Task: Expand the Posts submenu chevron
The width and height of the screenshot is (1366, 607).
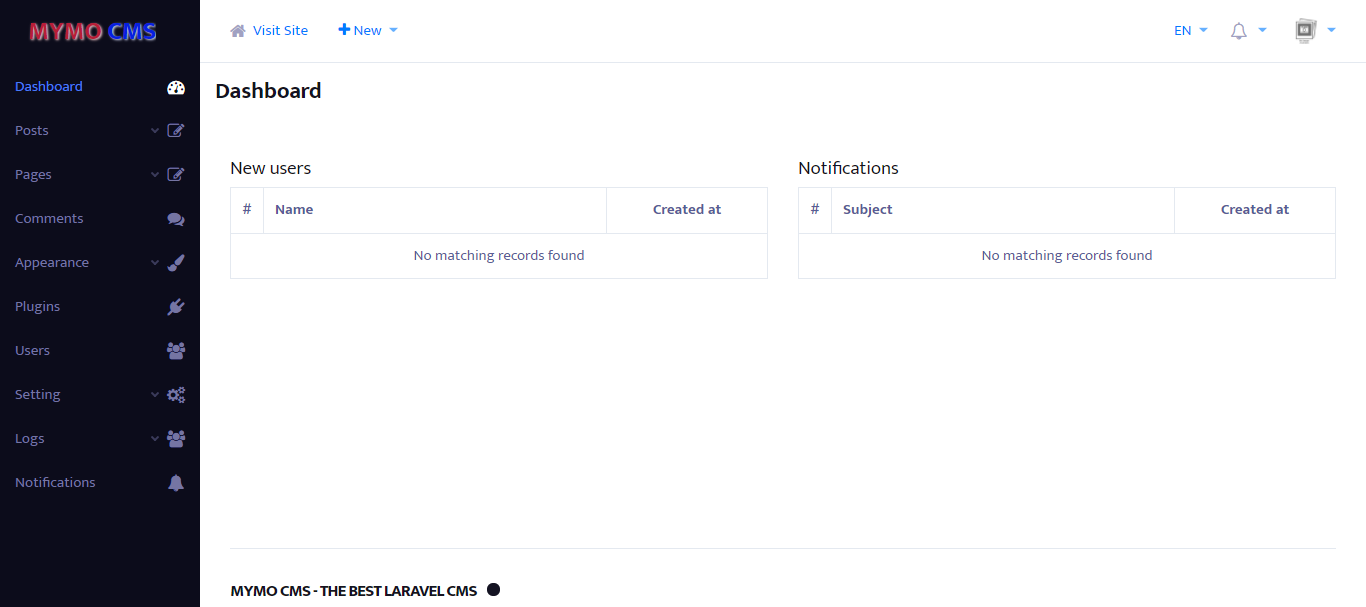Action: (155, 131)
